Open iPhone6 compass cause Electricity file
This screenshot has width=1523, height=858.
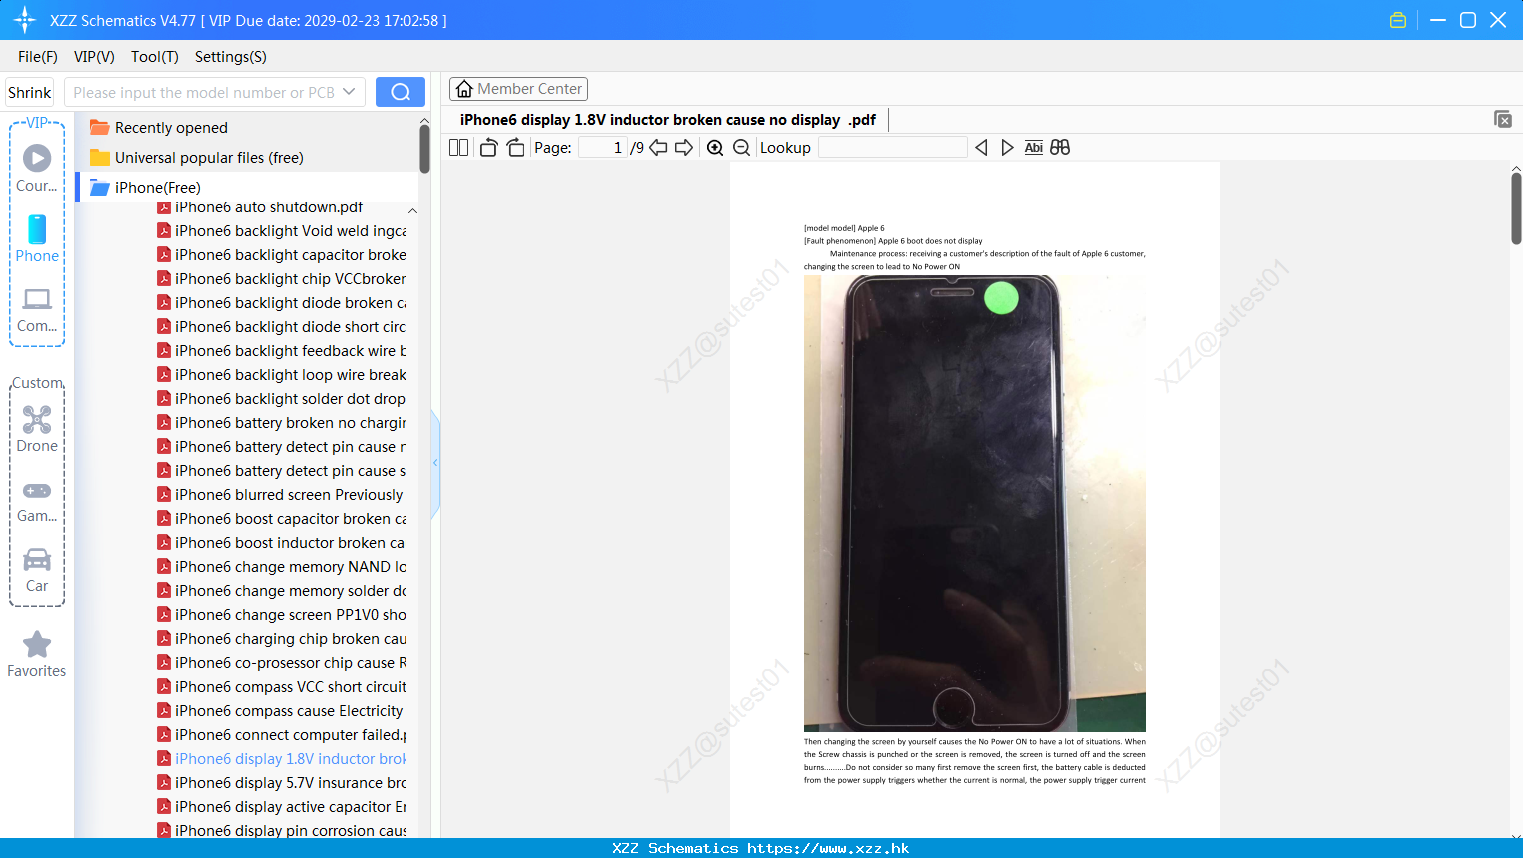pyautogui.click(x=282, y=711)
